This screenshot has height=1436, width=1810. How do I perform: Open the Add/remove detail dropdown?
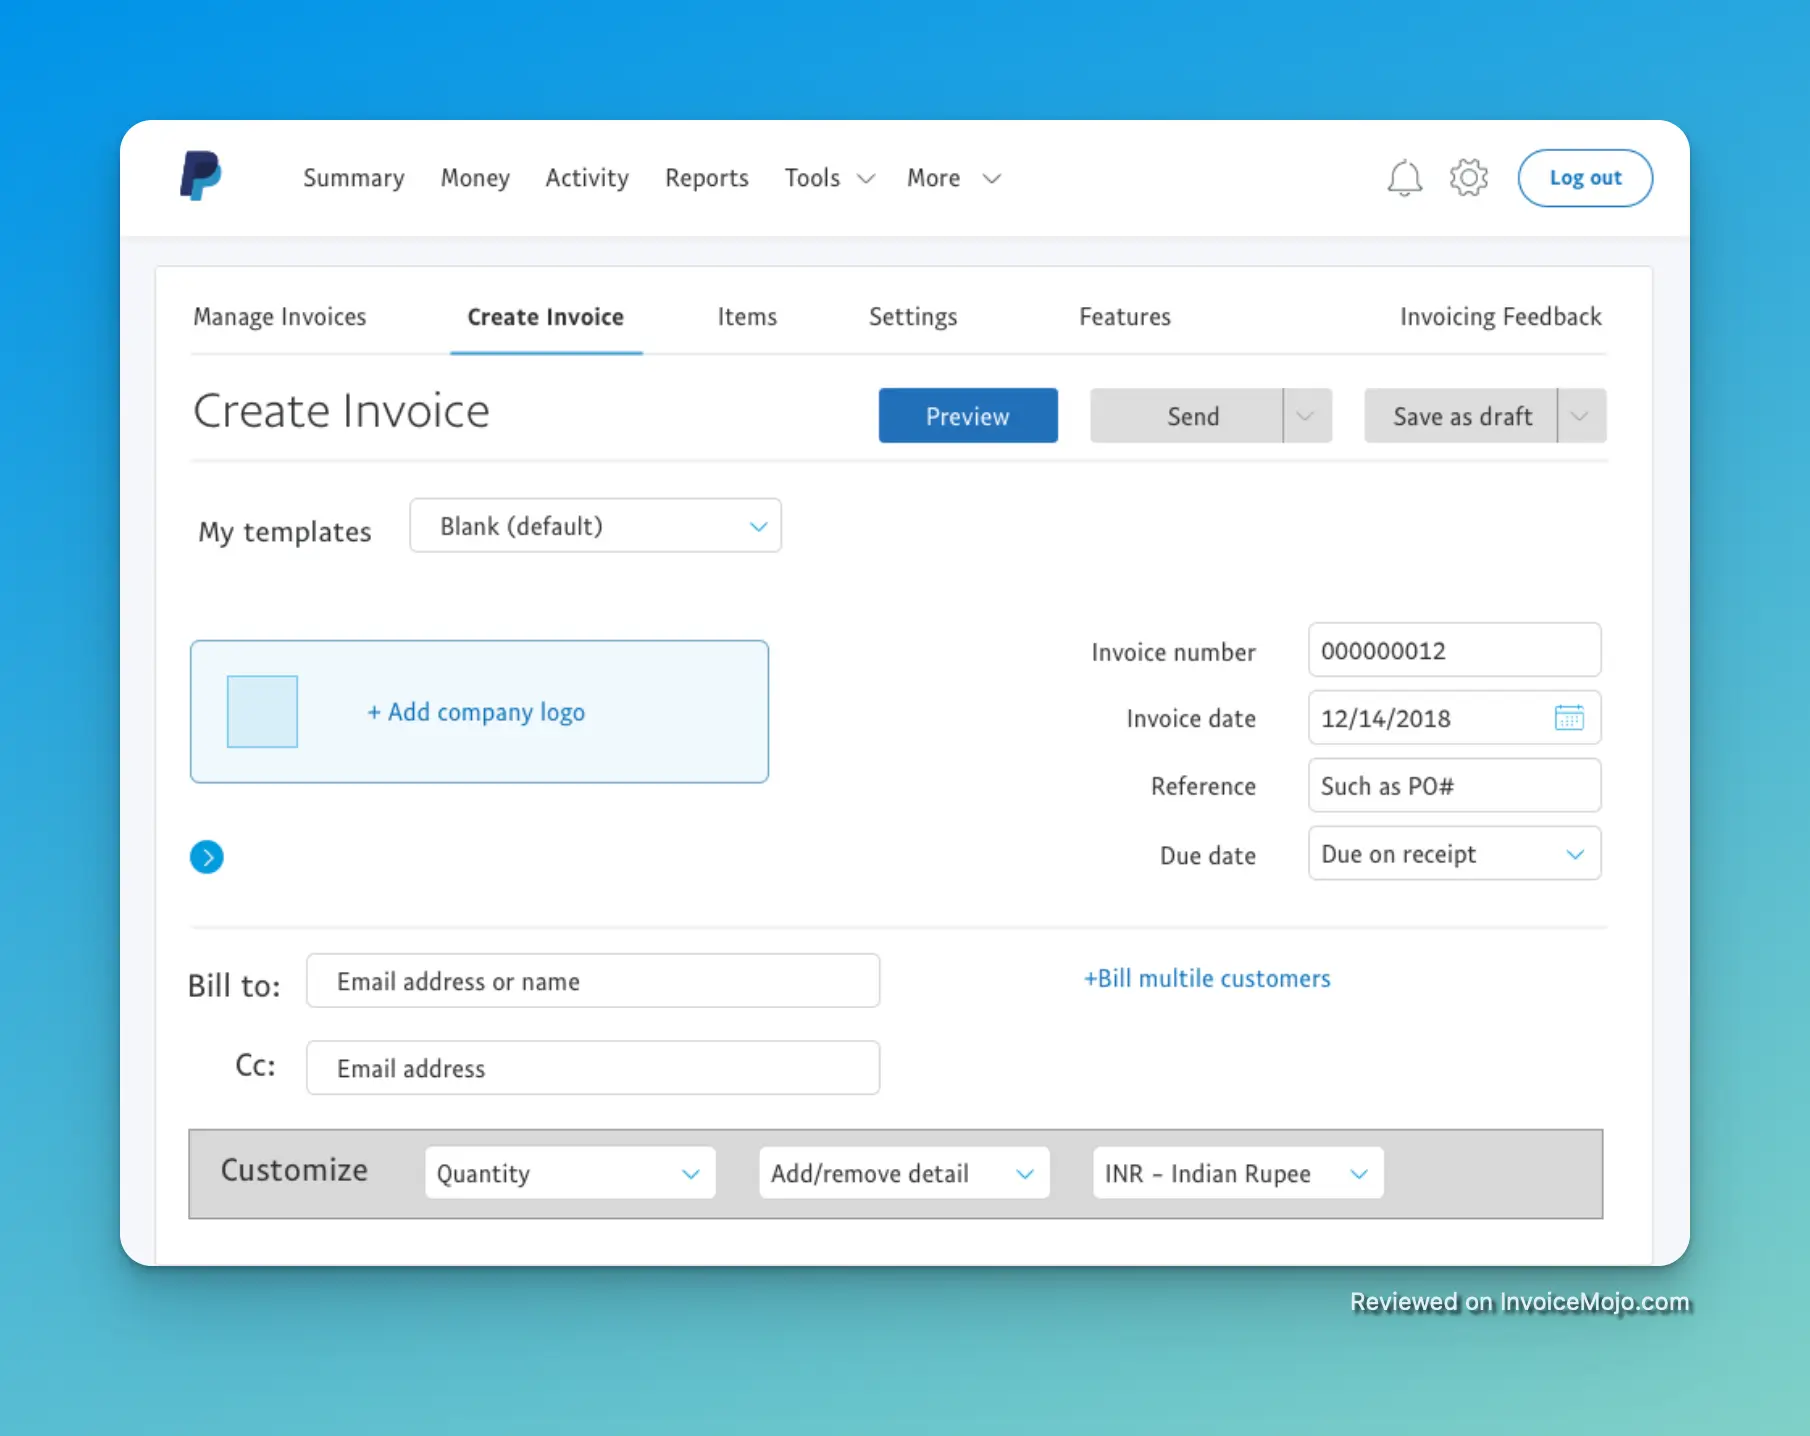click(x=902, y=1173)
